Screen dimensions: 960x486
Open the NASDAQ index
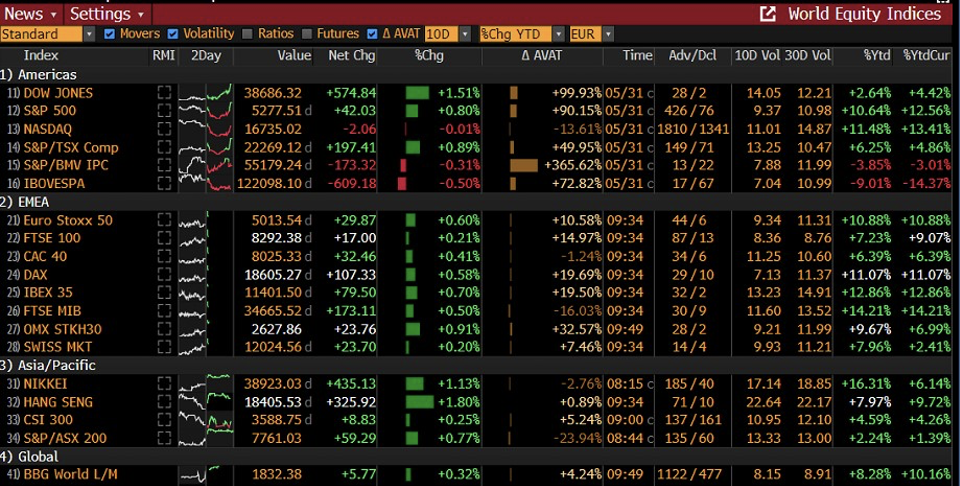tap(47, 129)
